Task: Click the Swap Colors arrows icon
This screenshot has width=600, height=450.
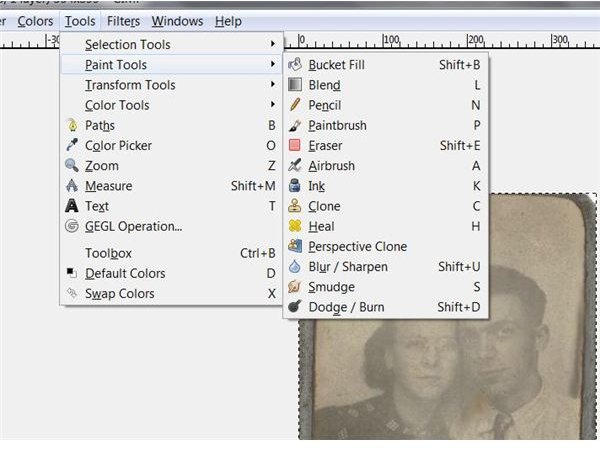Action: 72,293
